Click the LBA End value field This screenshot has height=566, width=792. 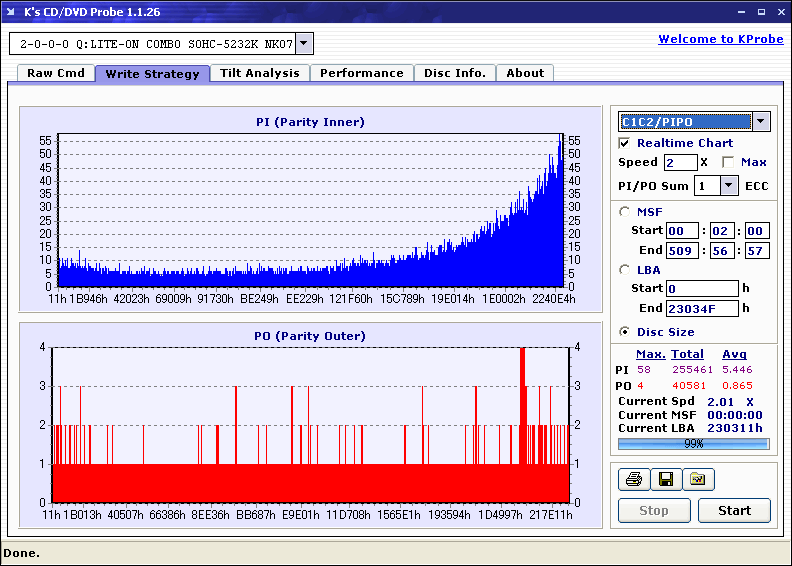point(701,308)
